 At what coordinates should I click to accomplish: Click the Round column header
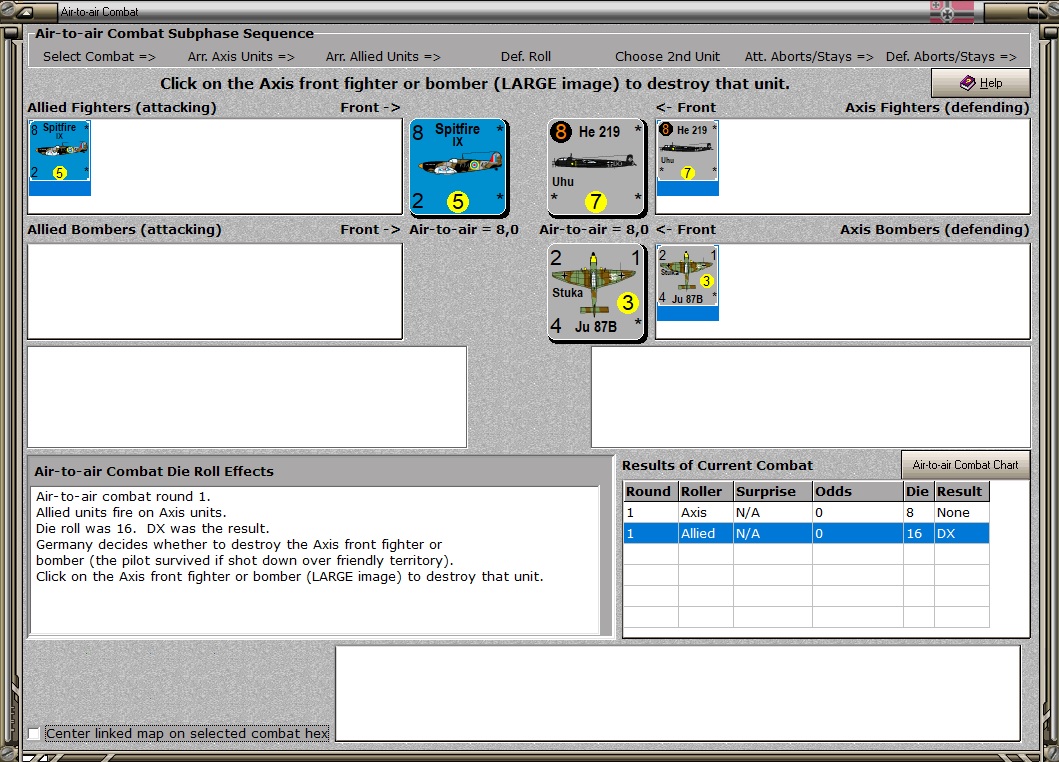pos(650,491)
